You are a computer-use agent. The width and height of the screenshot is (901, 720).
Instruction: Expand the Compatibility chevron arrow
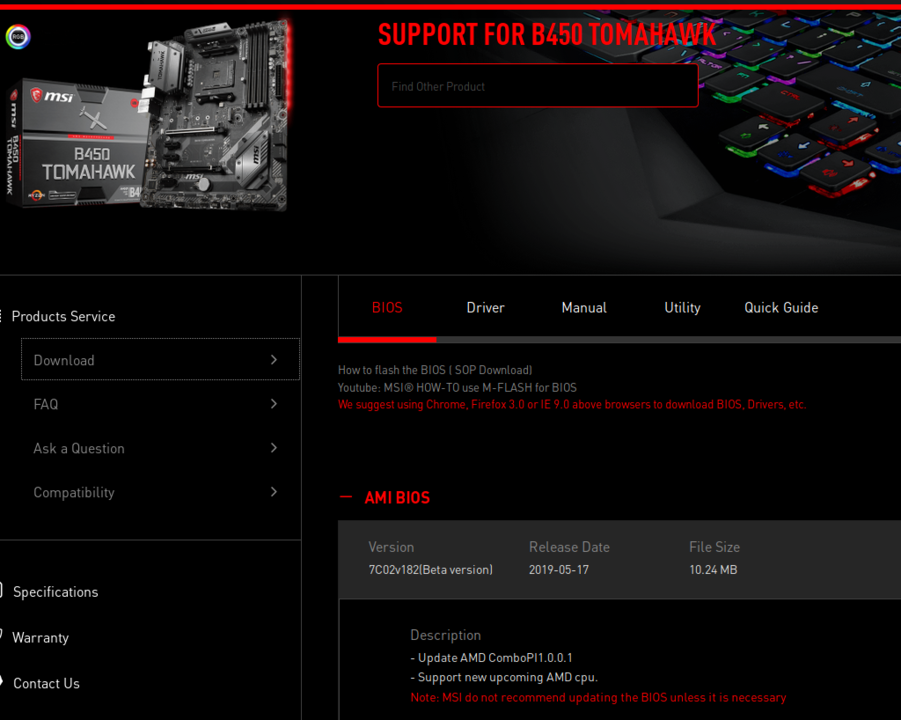click(274, 492)
